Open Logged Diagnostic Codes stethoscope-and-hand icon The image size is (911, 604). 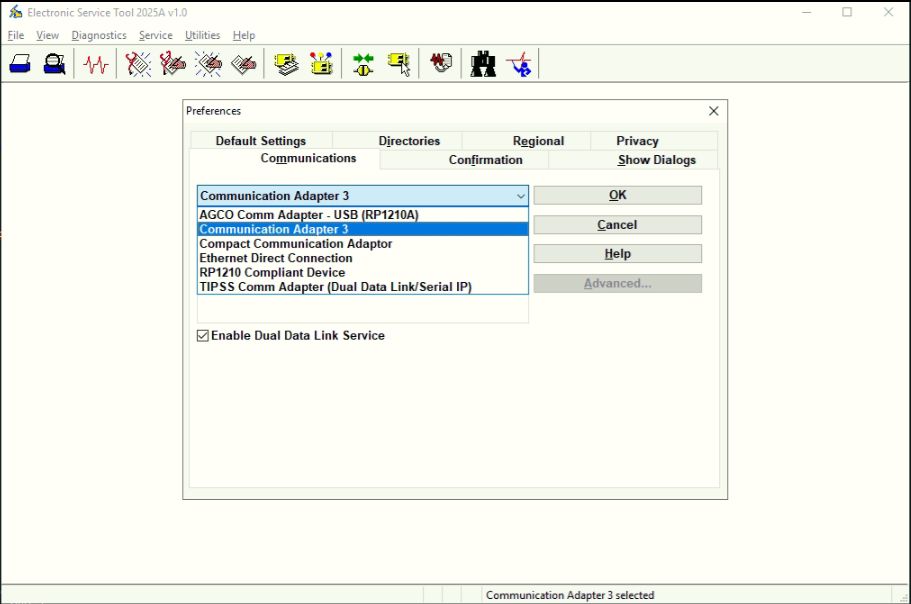point(173,64)
